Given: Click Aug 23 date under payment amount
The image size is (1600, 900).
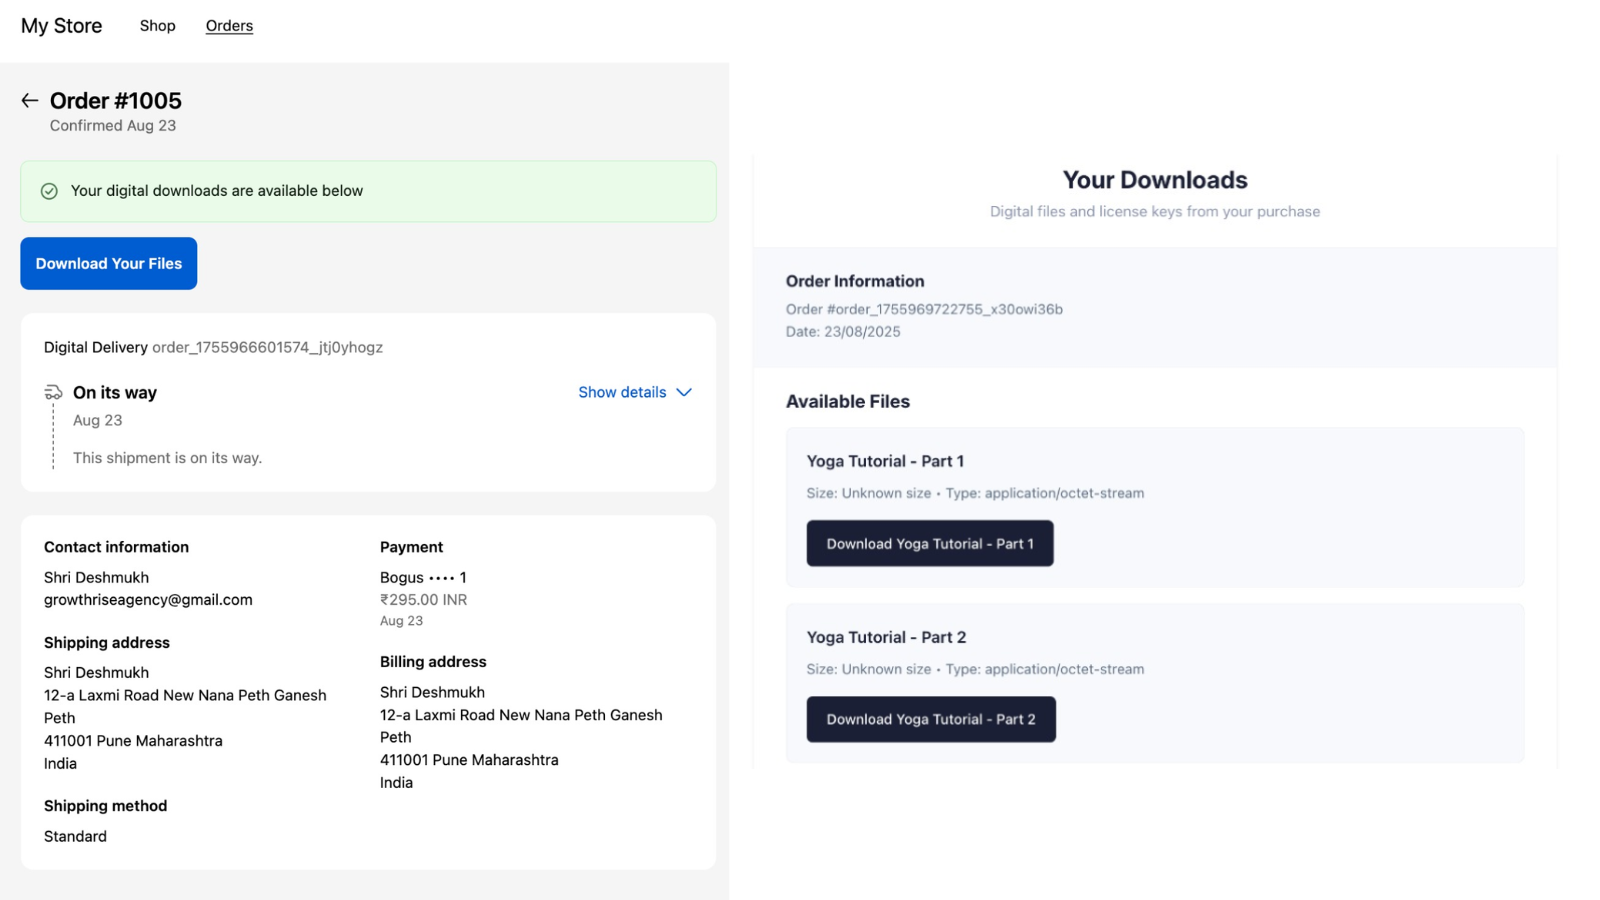Looking at the screenshot, I should pos(401,621).
